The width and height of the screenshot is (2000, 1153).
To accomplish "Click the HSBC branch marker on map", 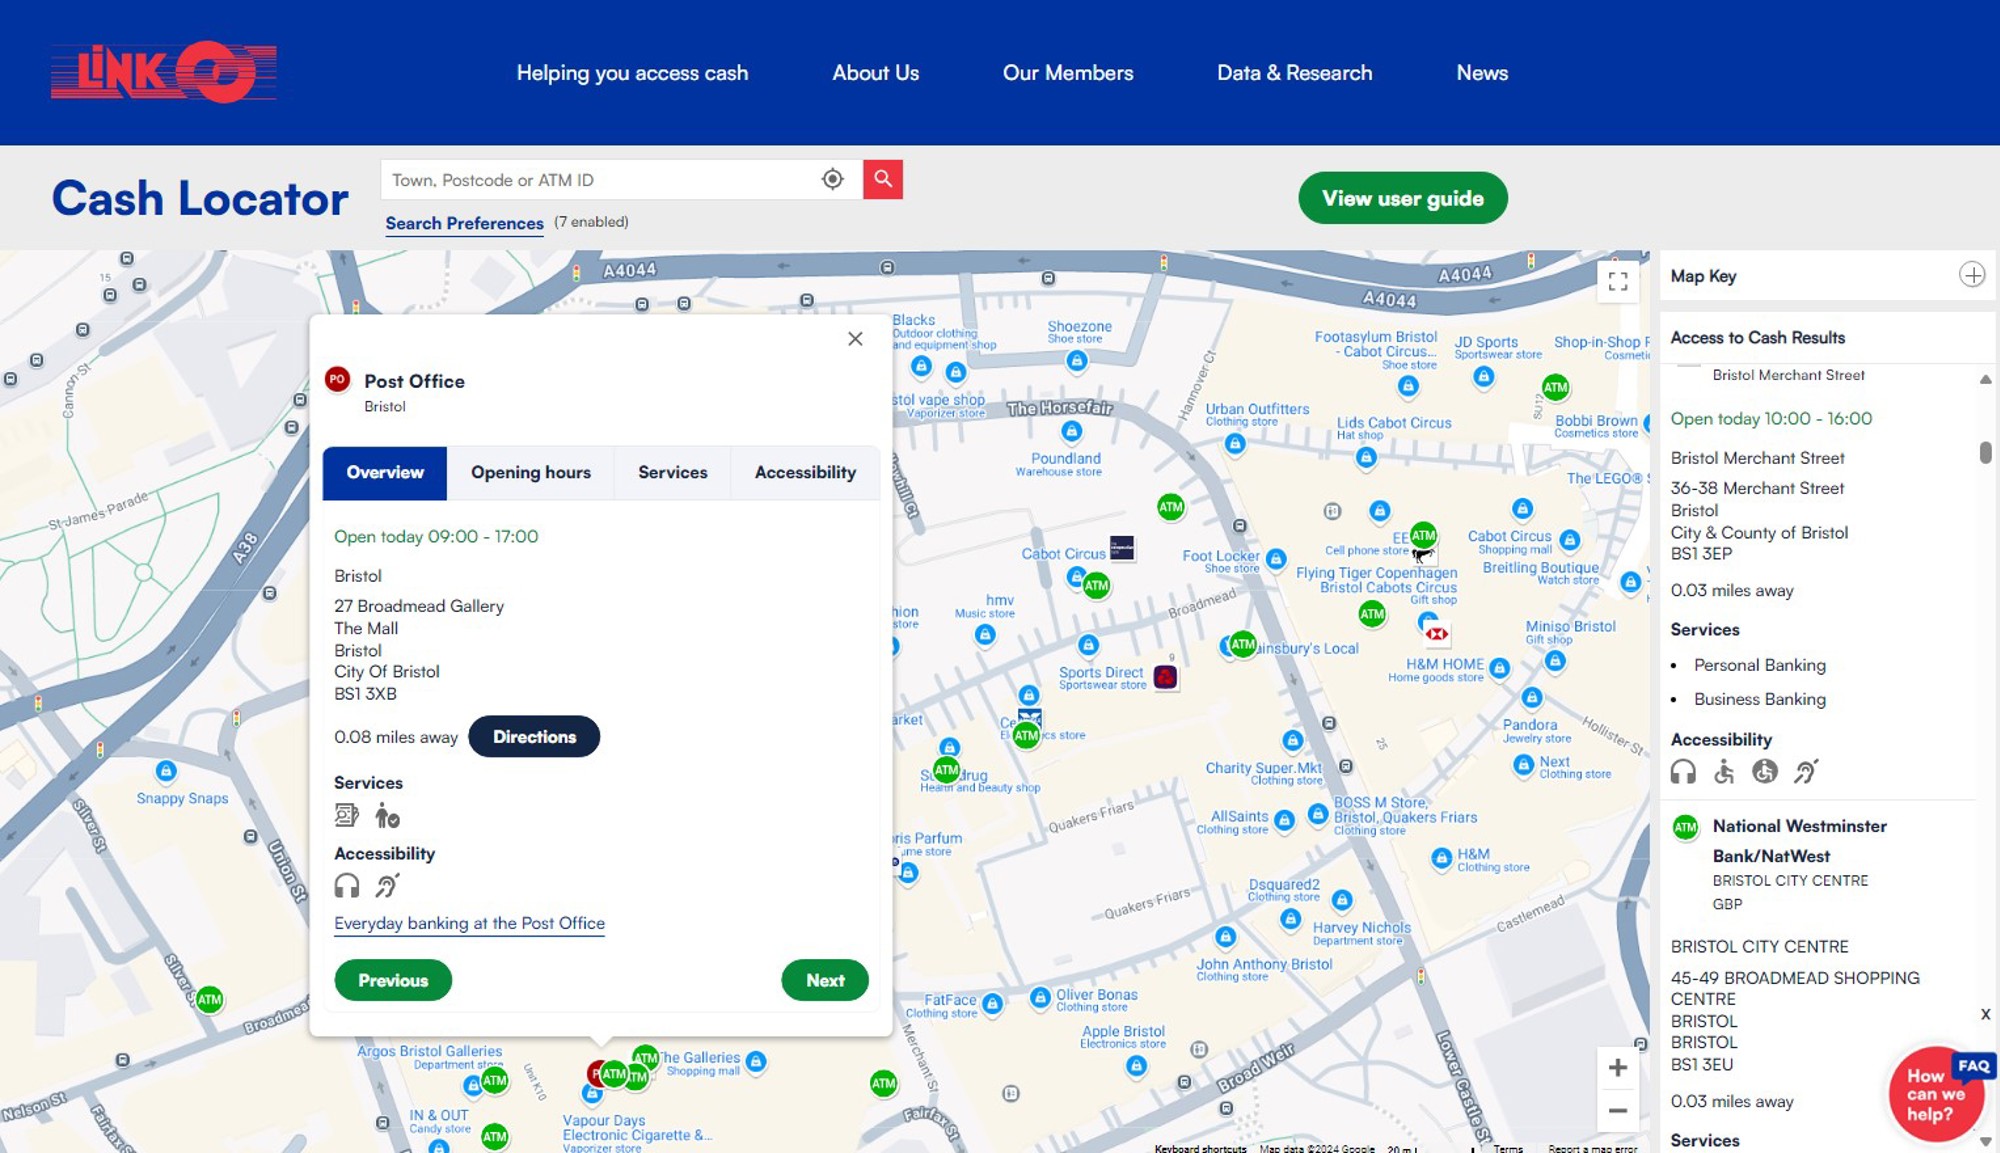I will click(1436, 633).
